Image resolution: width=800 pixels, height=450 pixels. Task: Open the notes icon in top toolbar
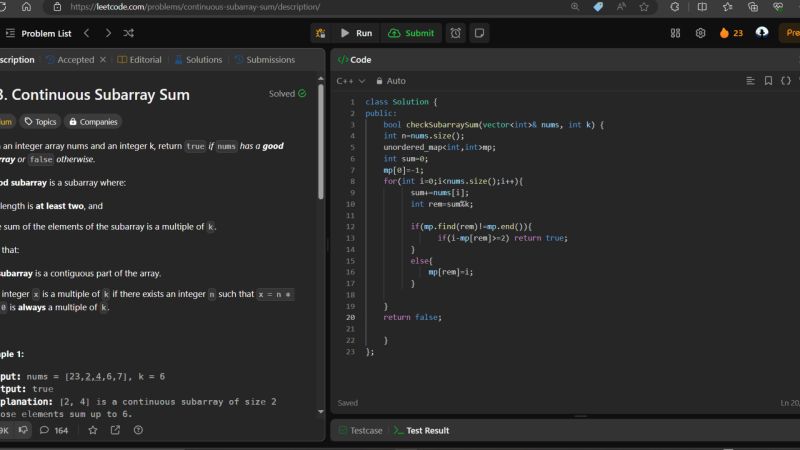coord(480,33)
